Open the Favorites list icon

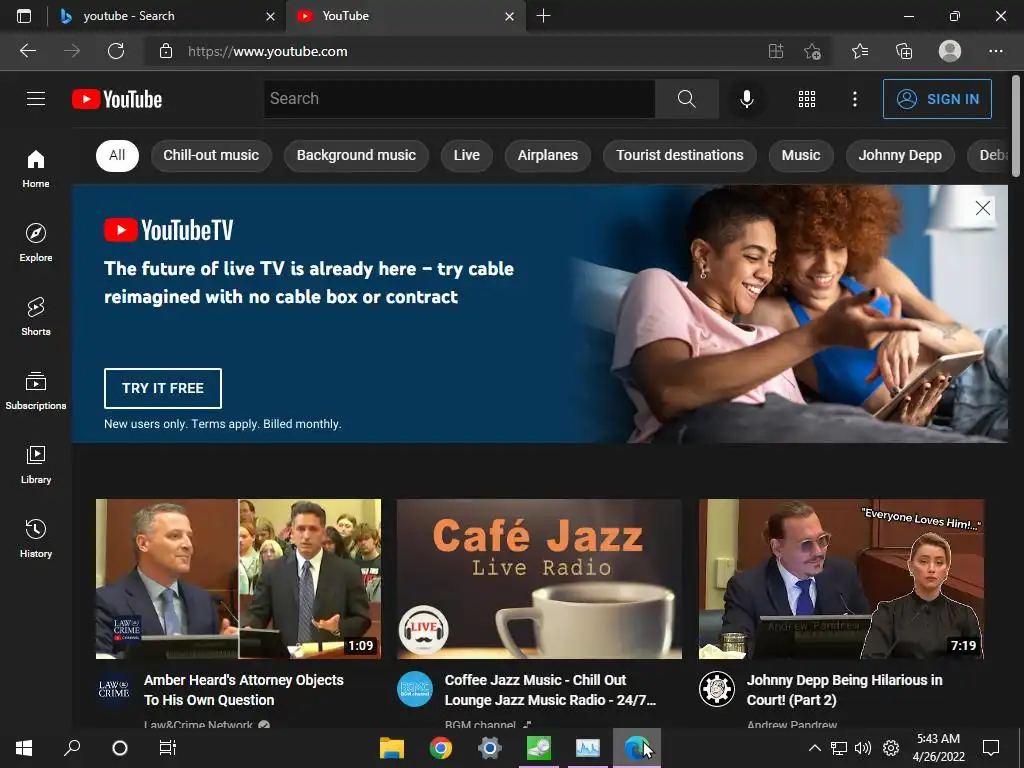pyautogui.click(x=860, y=51)
